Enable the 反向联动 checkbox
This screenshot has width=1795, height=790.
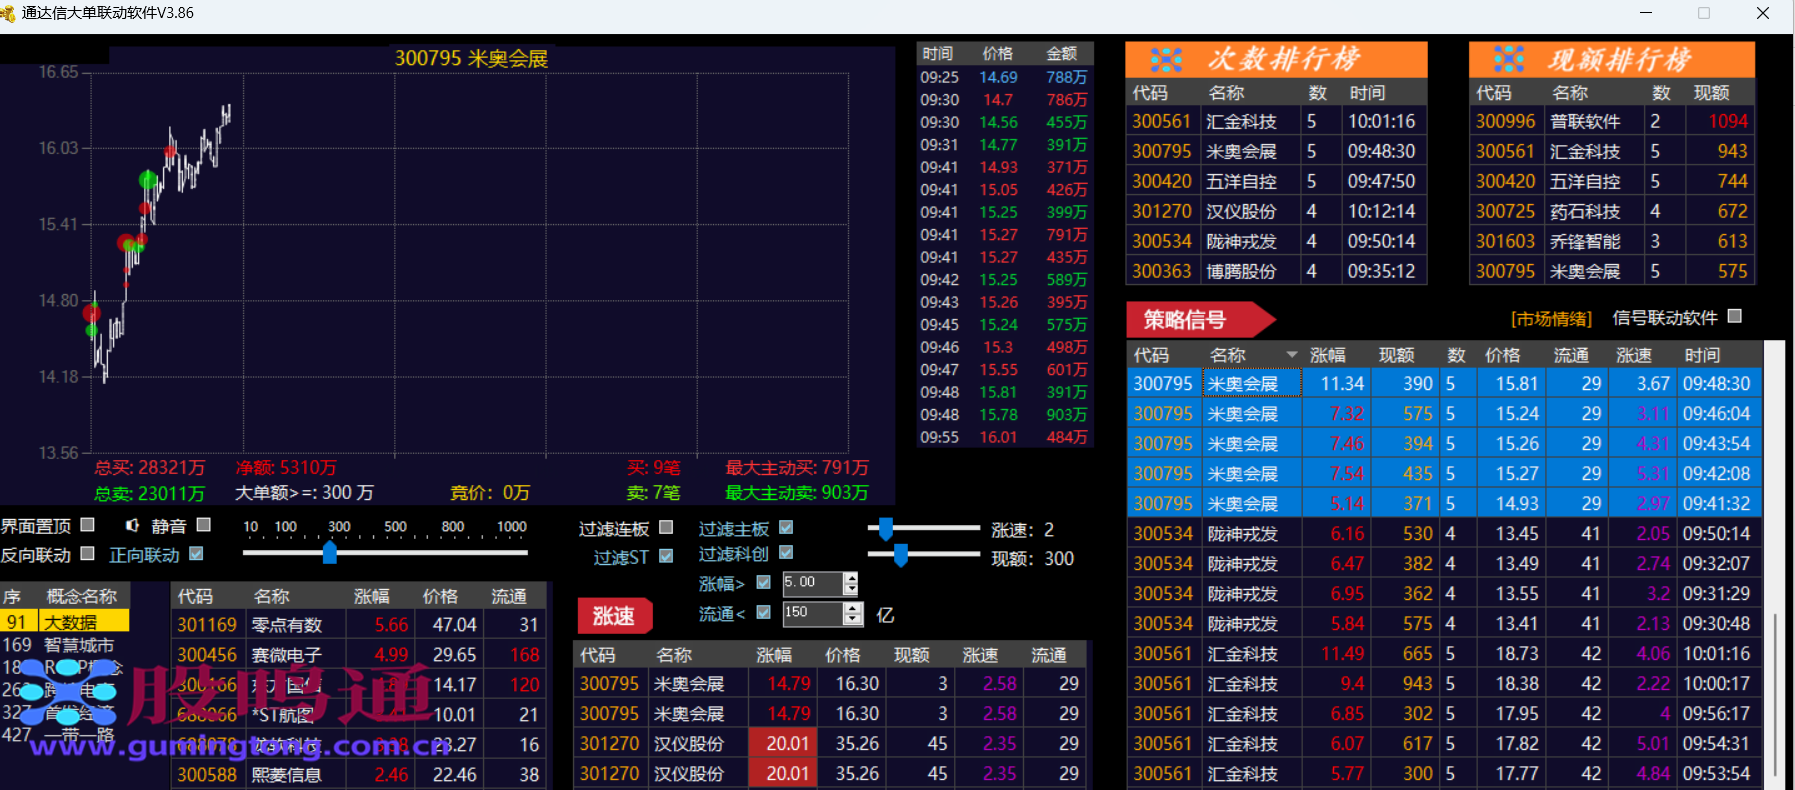click(x=87, y=554)
